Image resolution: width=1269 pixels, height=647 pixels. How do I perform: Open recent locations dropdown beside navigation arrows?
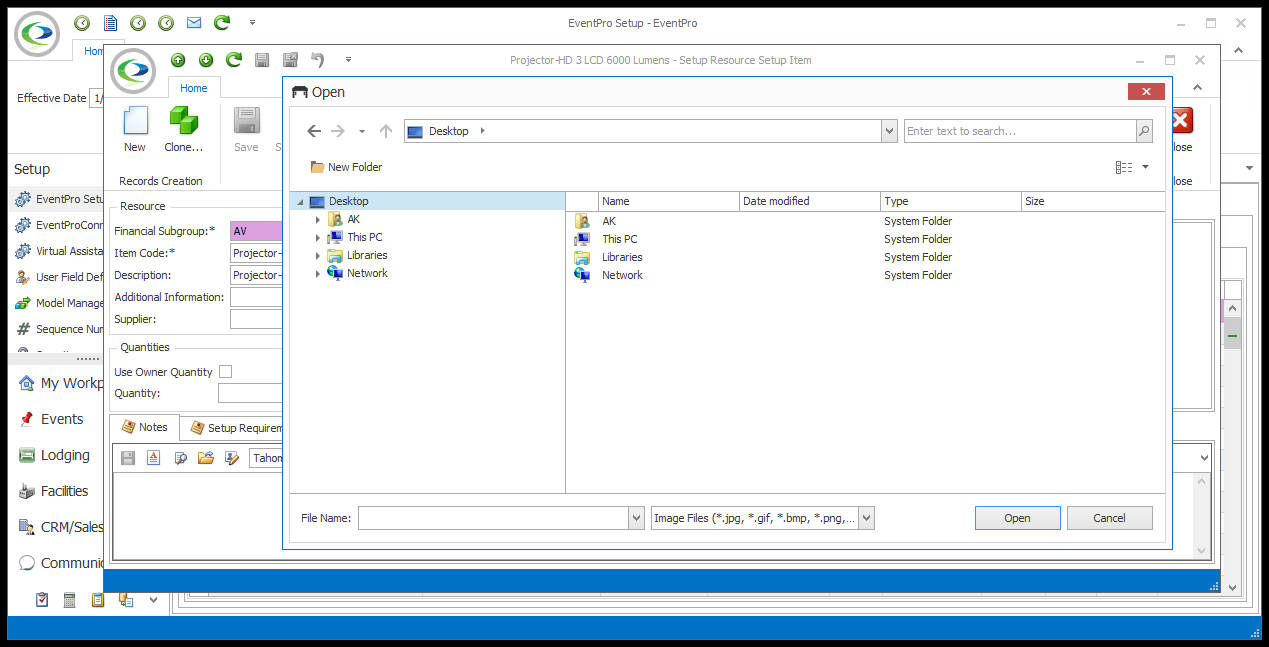pos(362,131)
